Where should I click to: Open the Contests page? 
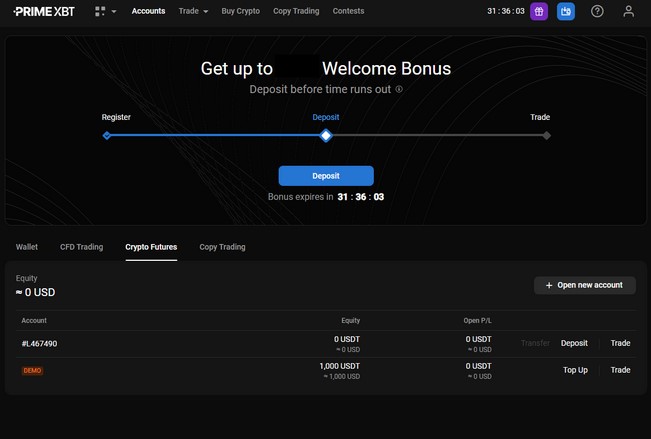pyautogui.click(x=348, y=11)
